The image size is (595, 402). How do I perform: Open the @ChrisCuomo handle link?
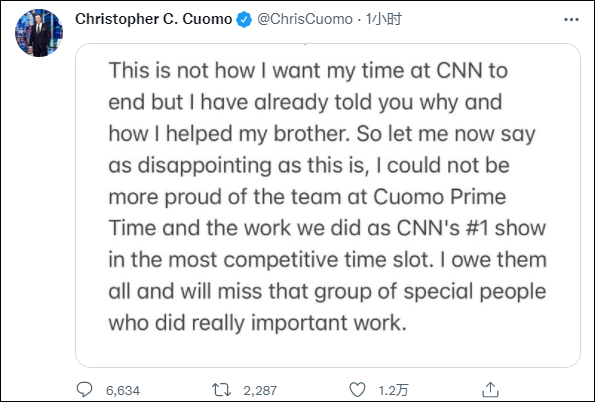[305, 19]
